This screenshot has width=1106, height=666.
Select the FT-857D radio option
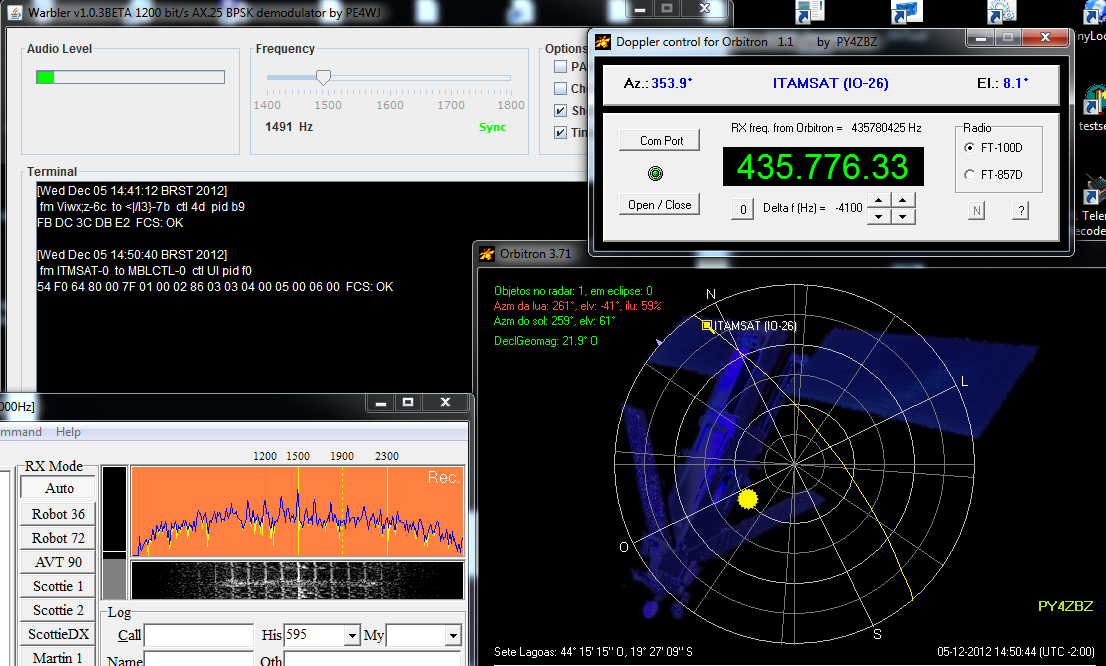click(x=969, y=175)
